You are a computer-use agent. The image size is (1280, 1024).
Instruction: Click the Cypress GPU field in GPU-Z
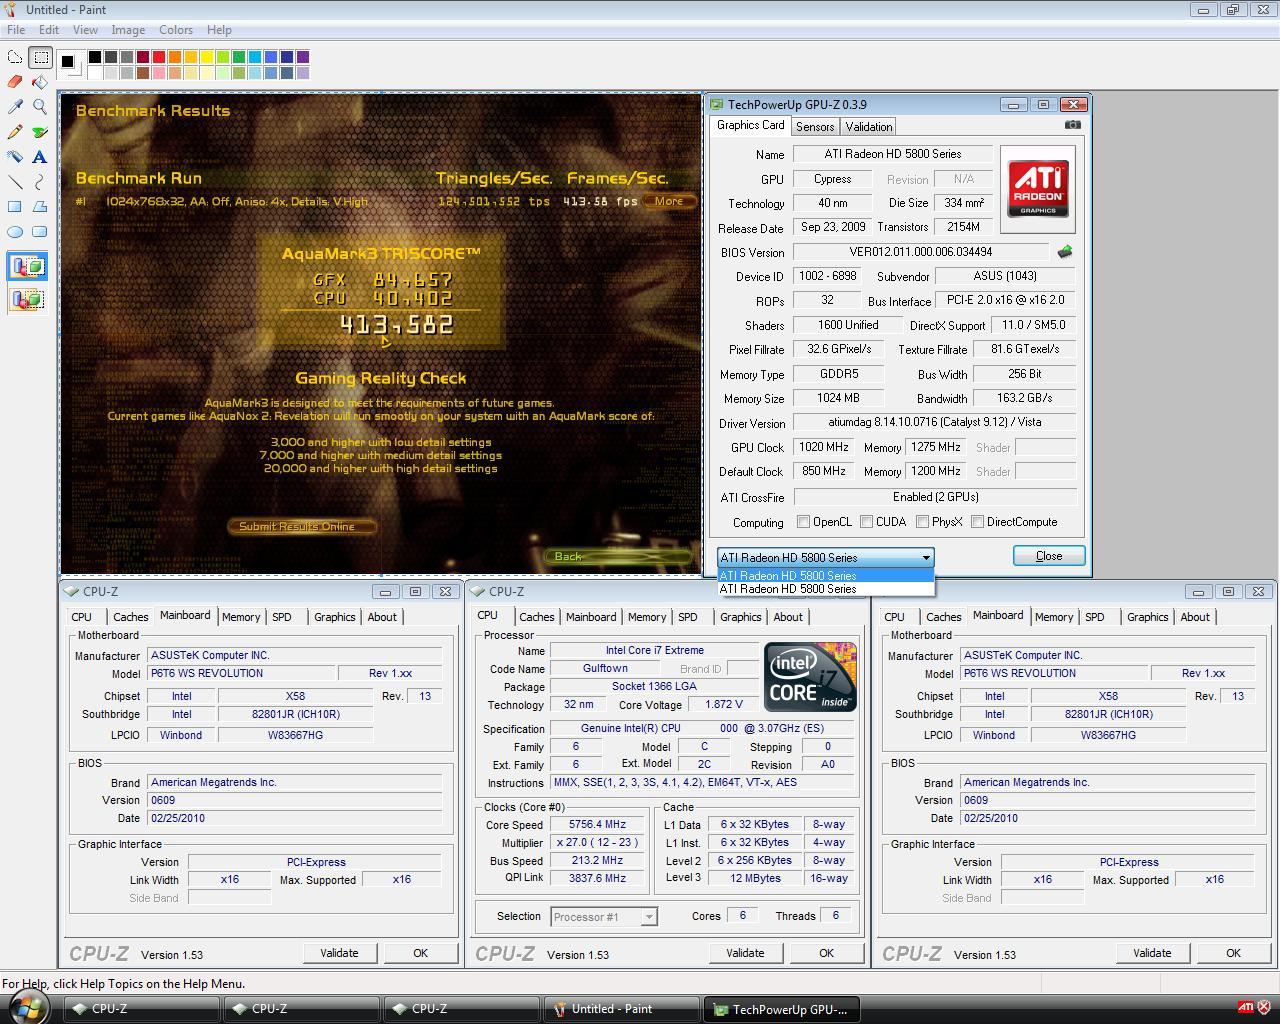832,179
